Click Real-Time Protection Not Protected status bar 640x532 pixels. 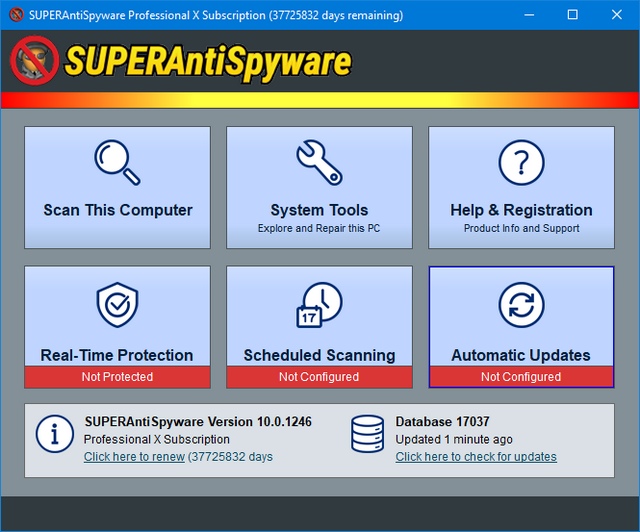click(x=117, y=377)
